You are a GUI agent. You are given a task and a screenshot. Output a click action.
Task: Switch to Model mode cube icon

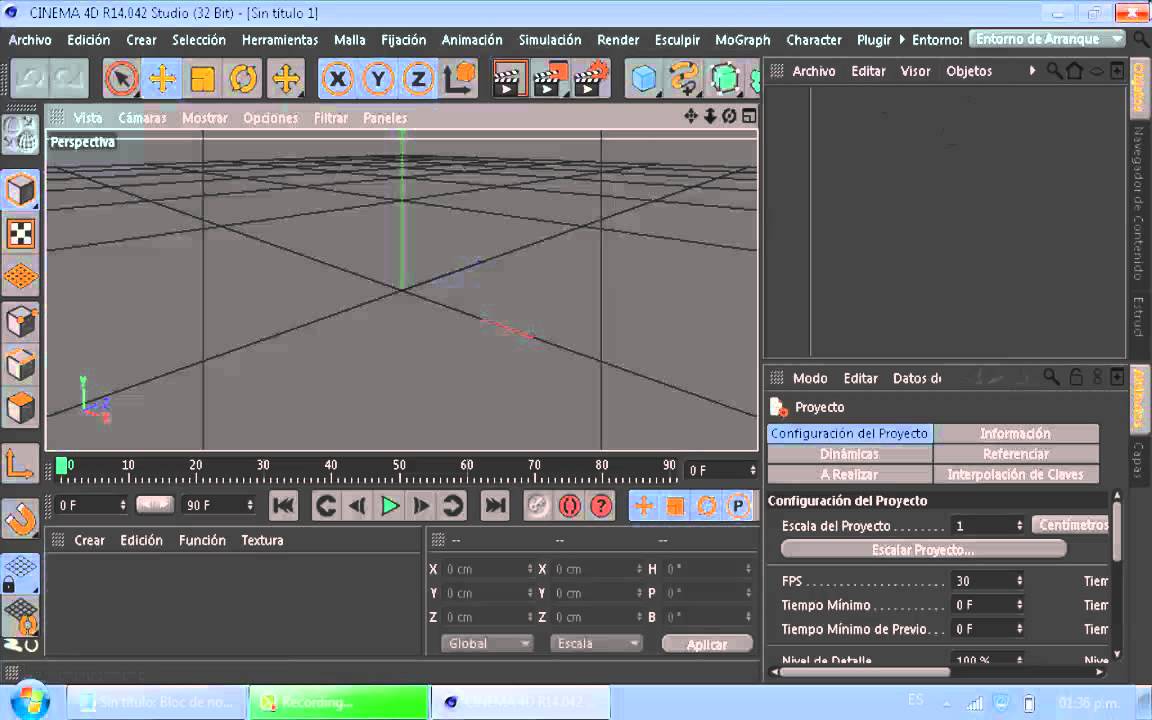(x=21, y=190)
